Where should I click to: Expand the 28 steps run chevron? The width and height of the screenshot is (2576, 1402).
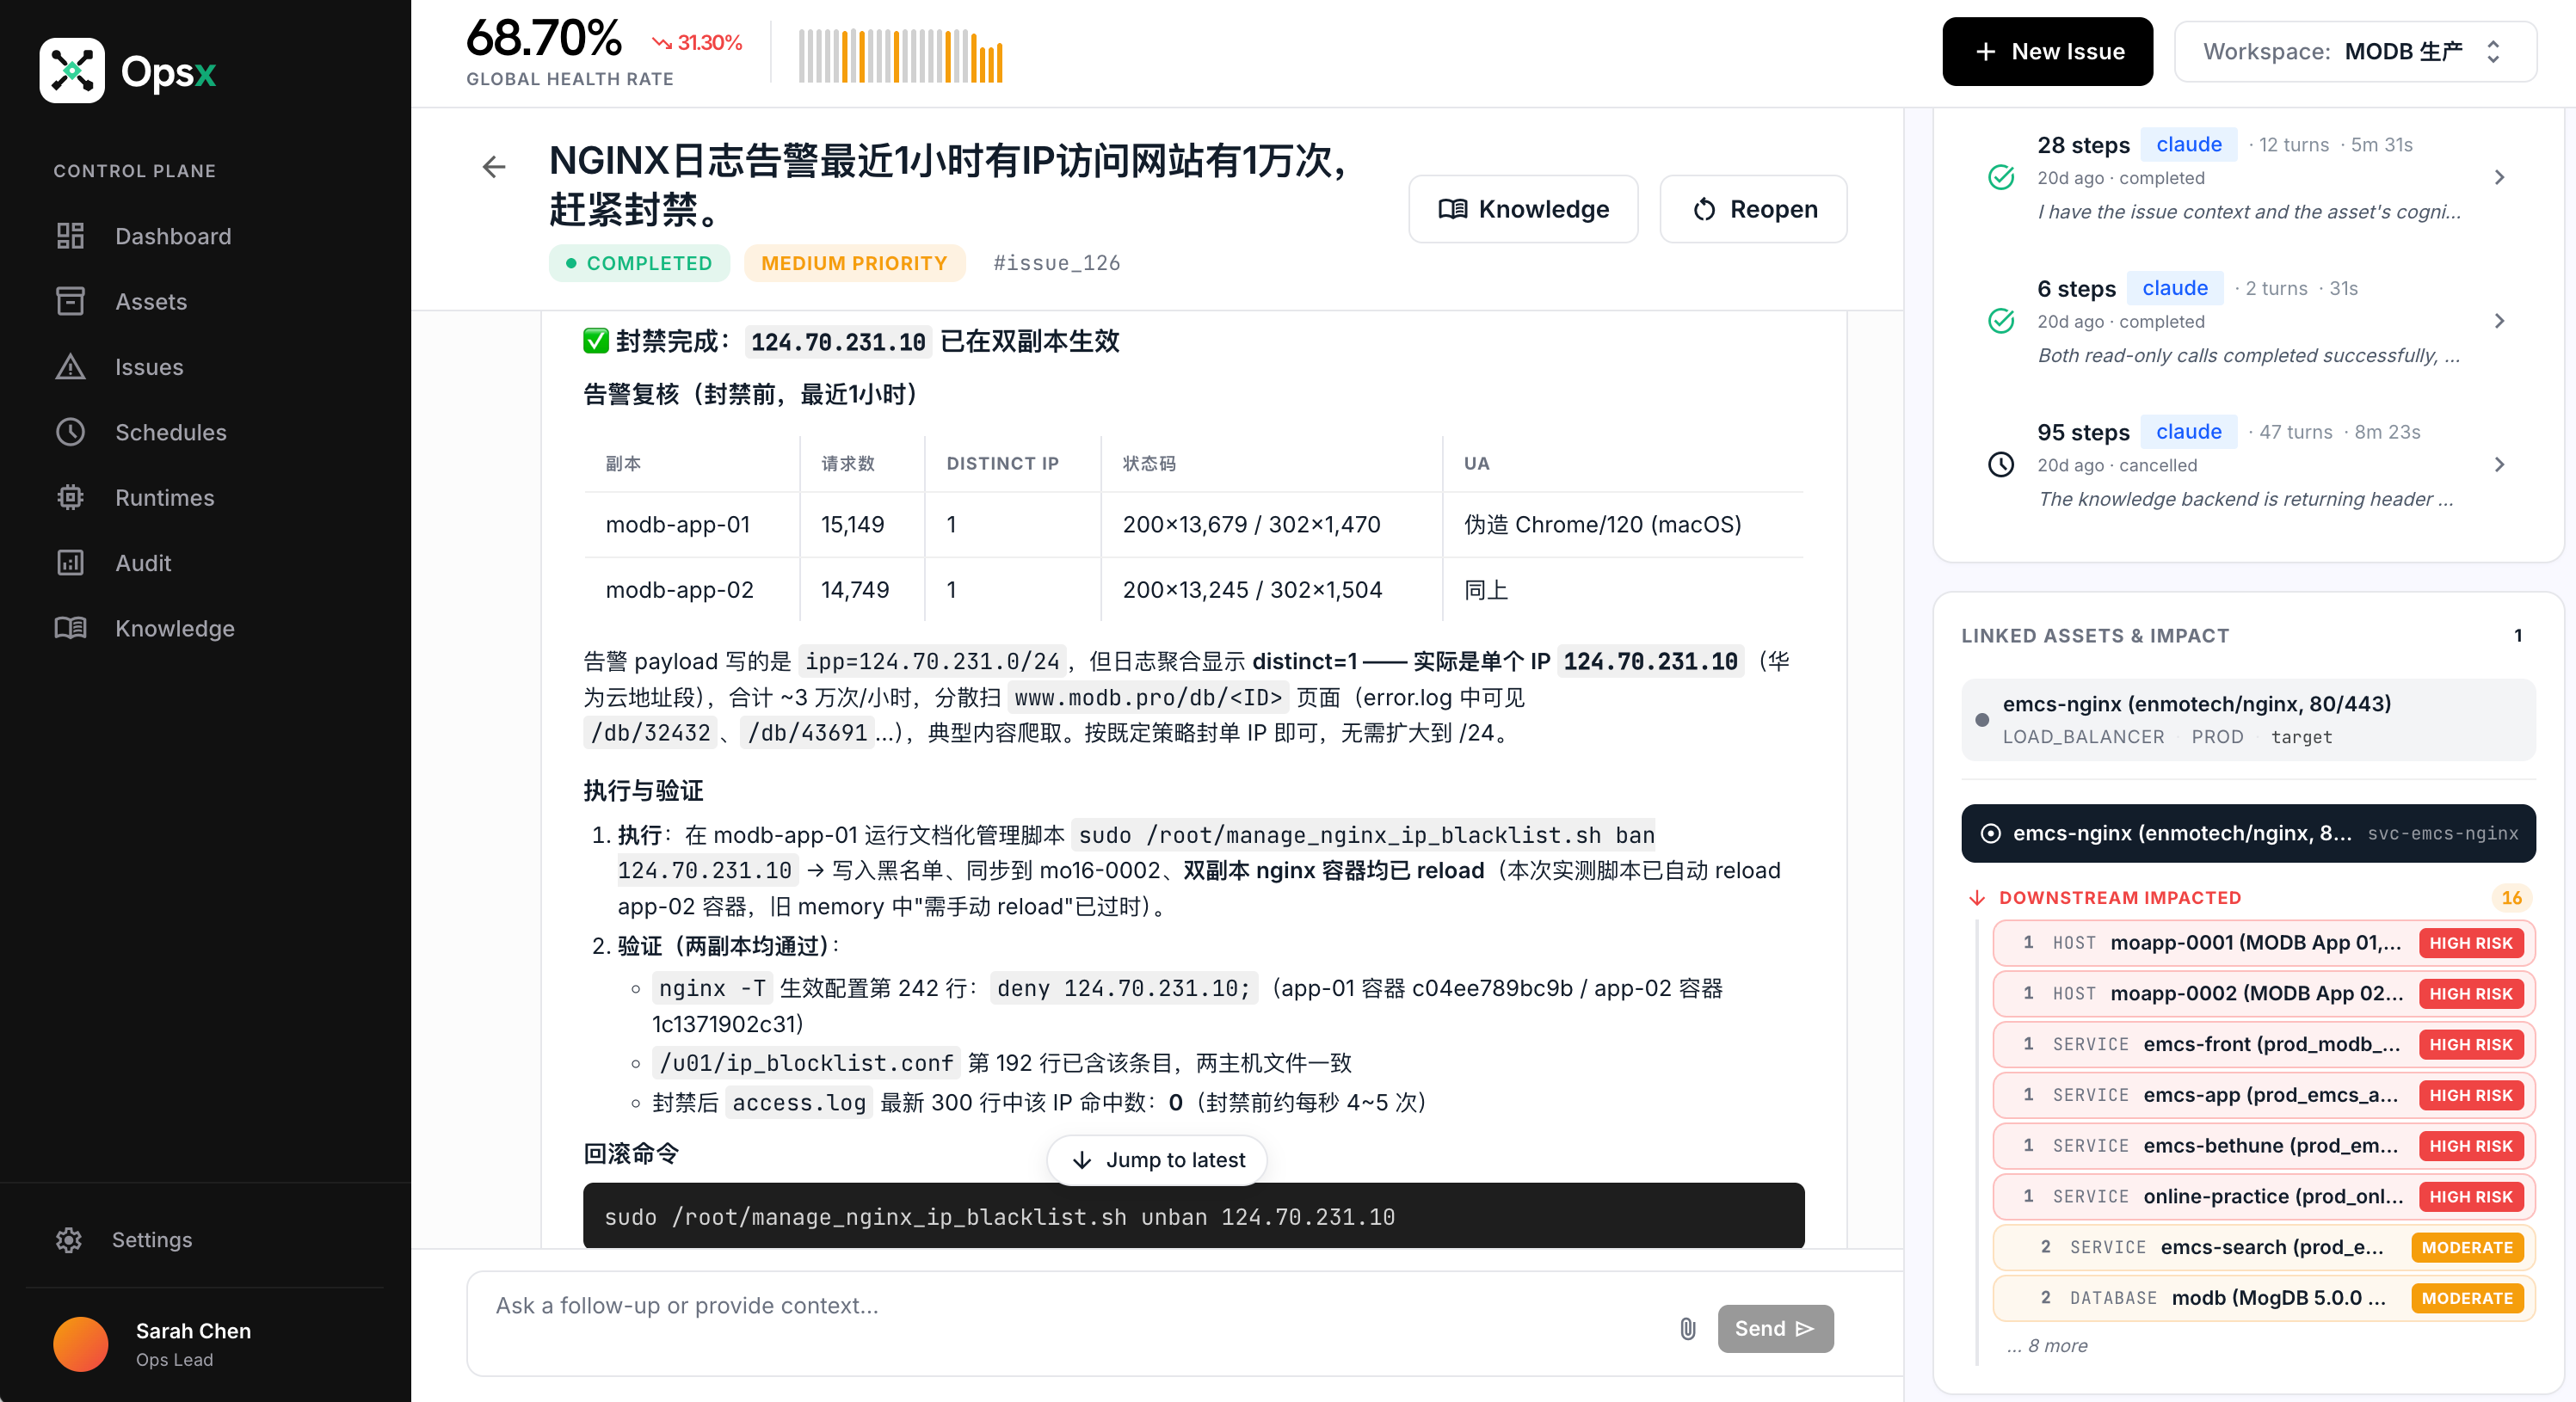[2500, 177]
